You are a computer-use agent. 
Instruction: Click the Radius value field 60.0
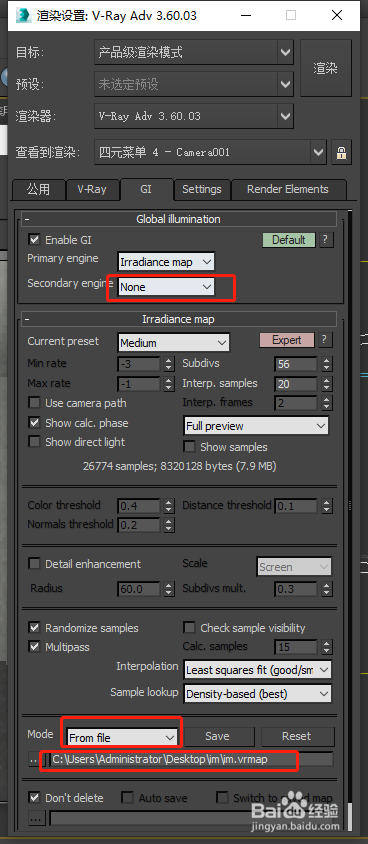coord(138,589)
